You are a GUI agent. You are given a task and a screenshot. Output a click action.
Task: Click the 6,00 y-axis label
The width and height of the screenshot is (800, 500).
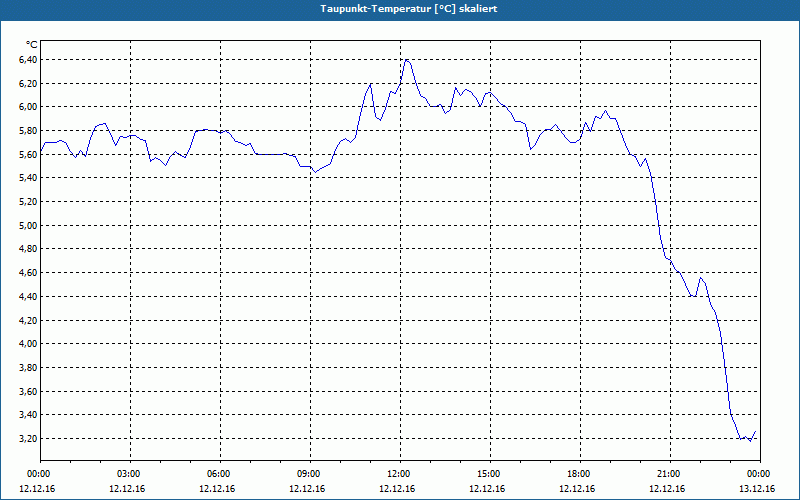click(29, 107)
